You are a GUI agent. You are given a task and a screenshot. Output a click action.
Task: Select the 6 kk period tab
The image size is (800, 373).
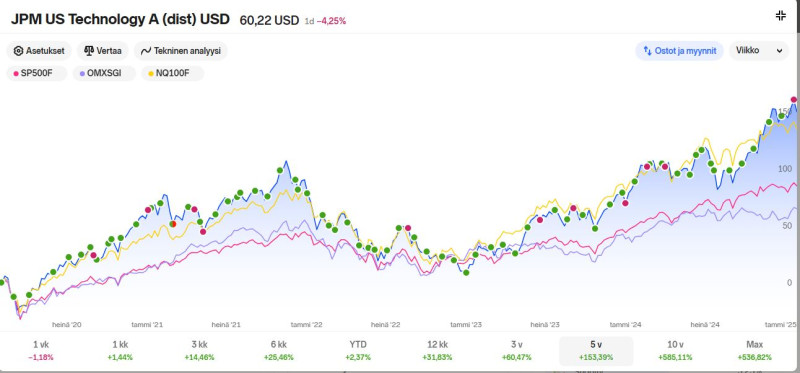point(279,351)
